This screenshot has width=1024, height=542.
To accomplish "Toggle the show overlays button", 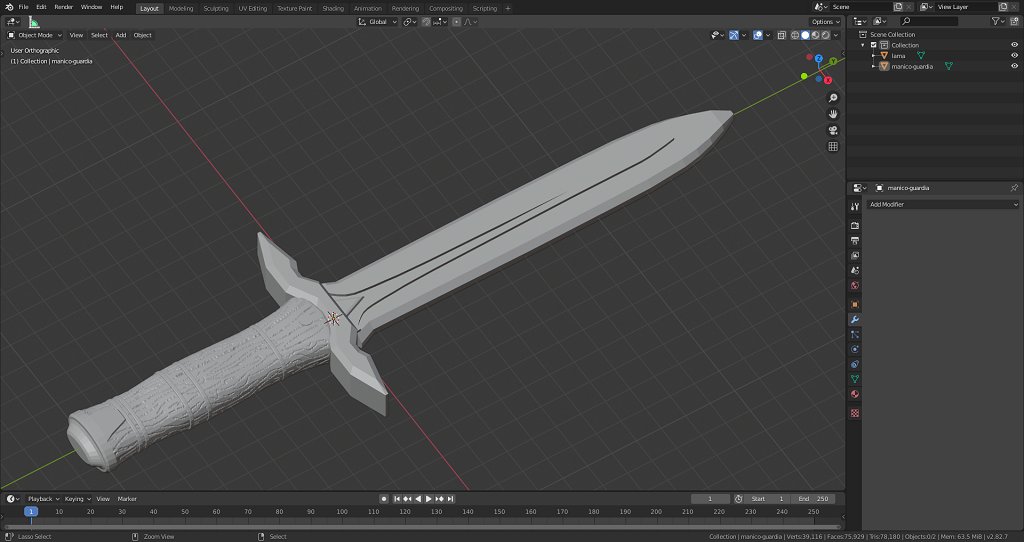I will [x=758, y=35].
